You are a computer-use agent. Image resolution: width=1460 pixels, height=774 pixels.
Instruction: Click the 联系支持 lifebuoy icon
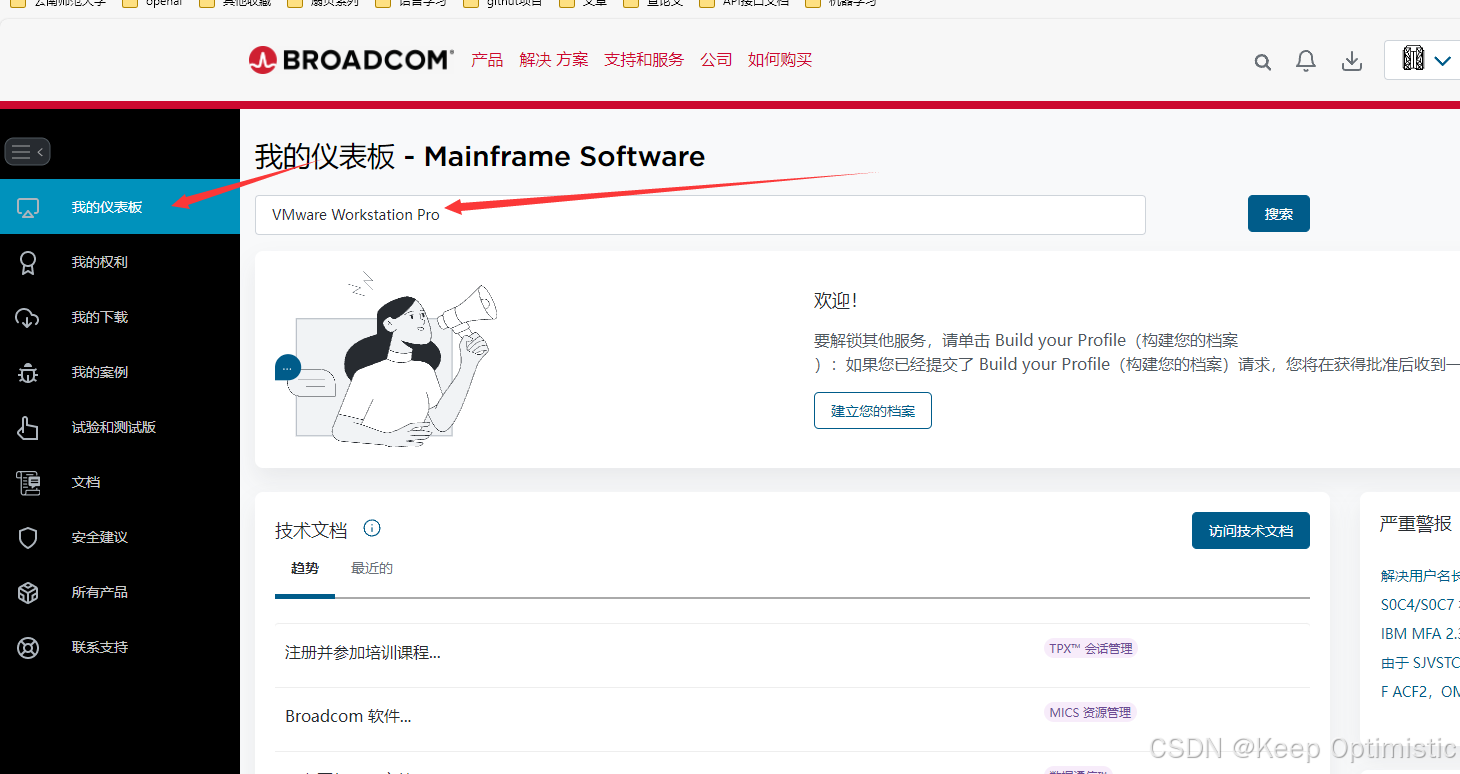tap(28, 648)
